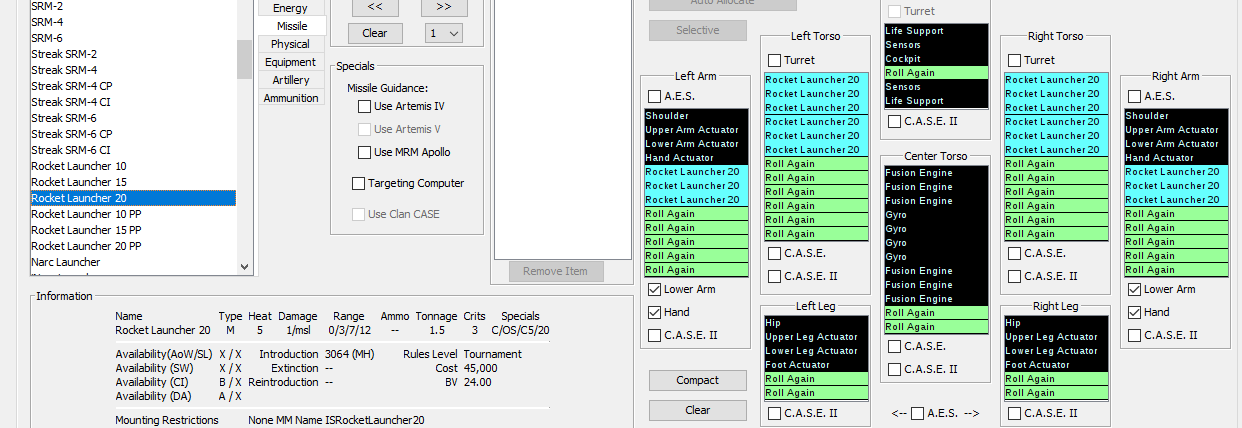Enable Use MRM Apollo checkbox
Image resolution: width=1242 pixels, height=428 pixels.
pyautogui.click(x=365, y=152)
